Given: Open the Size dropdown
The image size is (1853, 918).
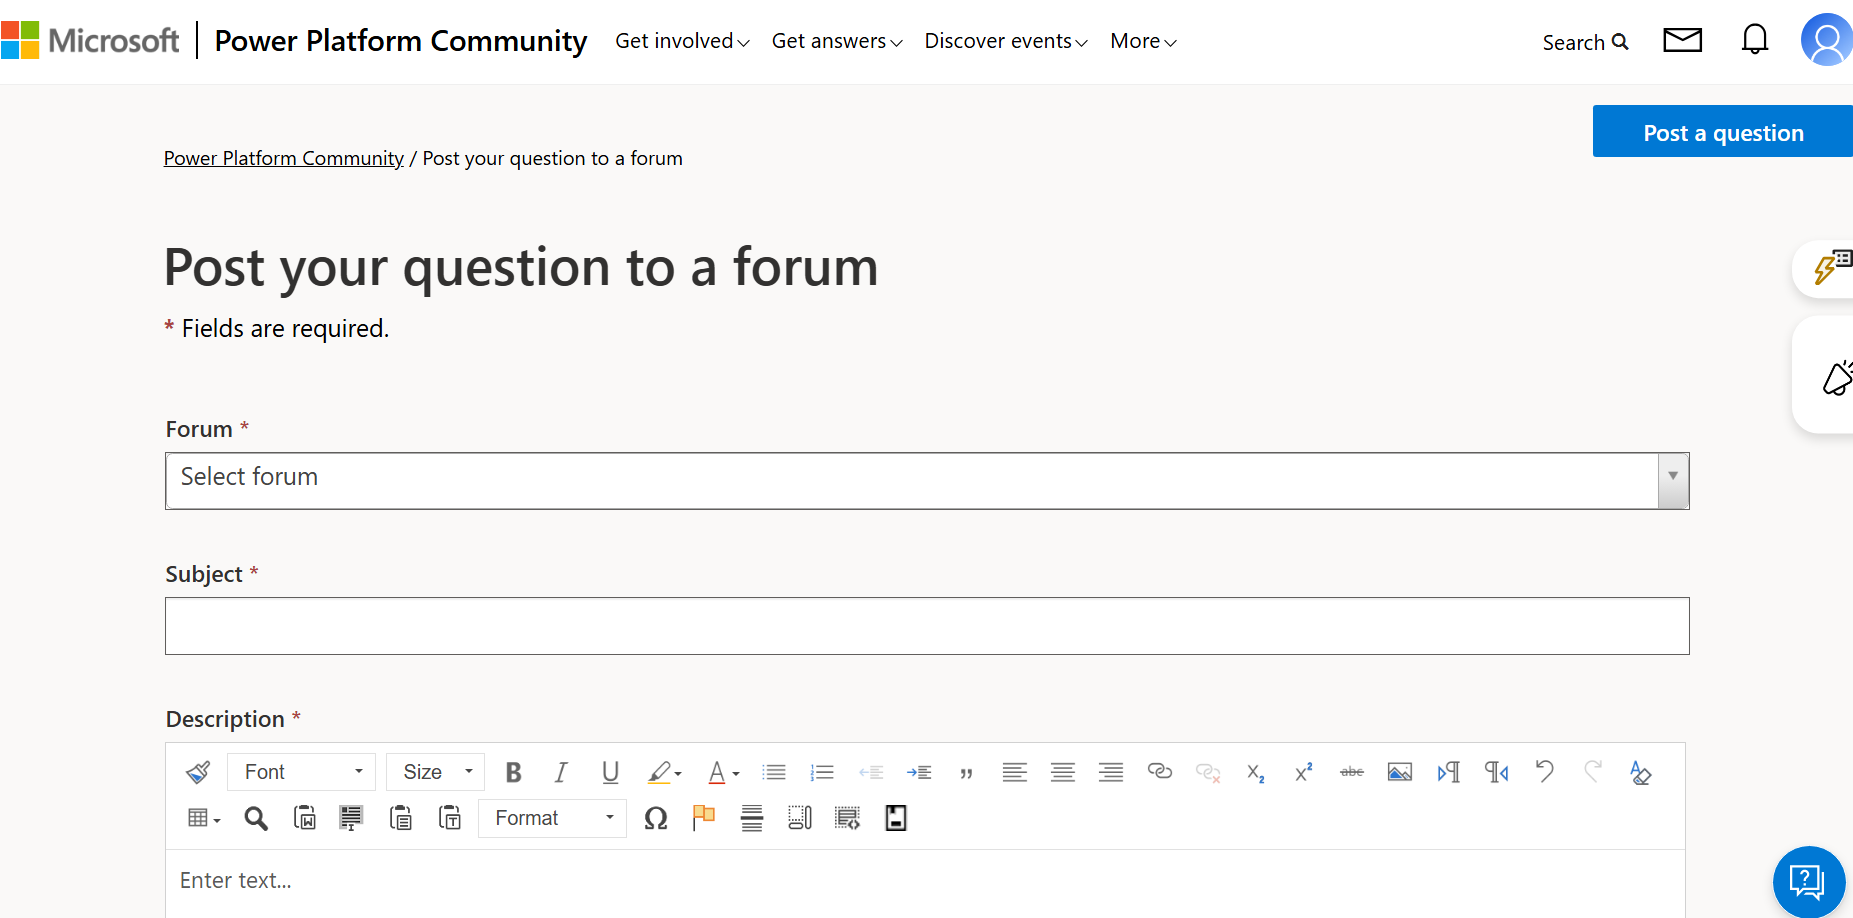Looking at the screenshot, I should click(436, 772).
